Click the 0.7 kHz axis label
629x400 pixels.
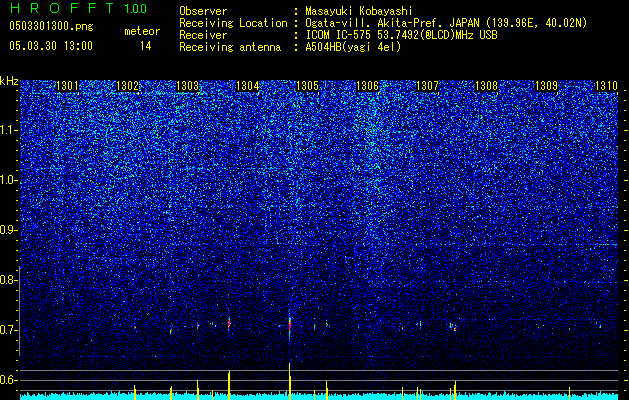(8, 330)
